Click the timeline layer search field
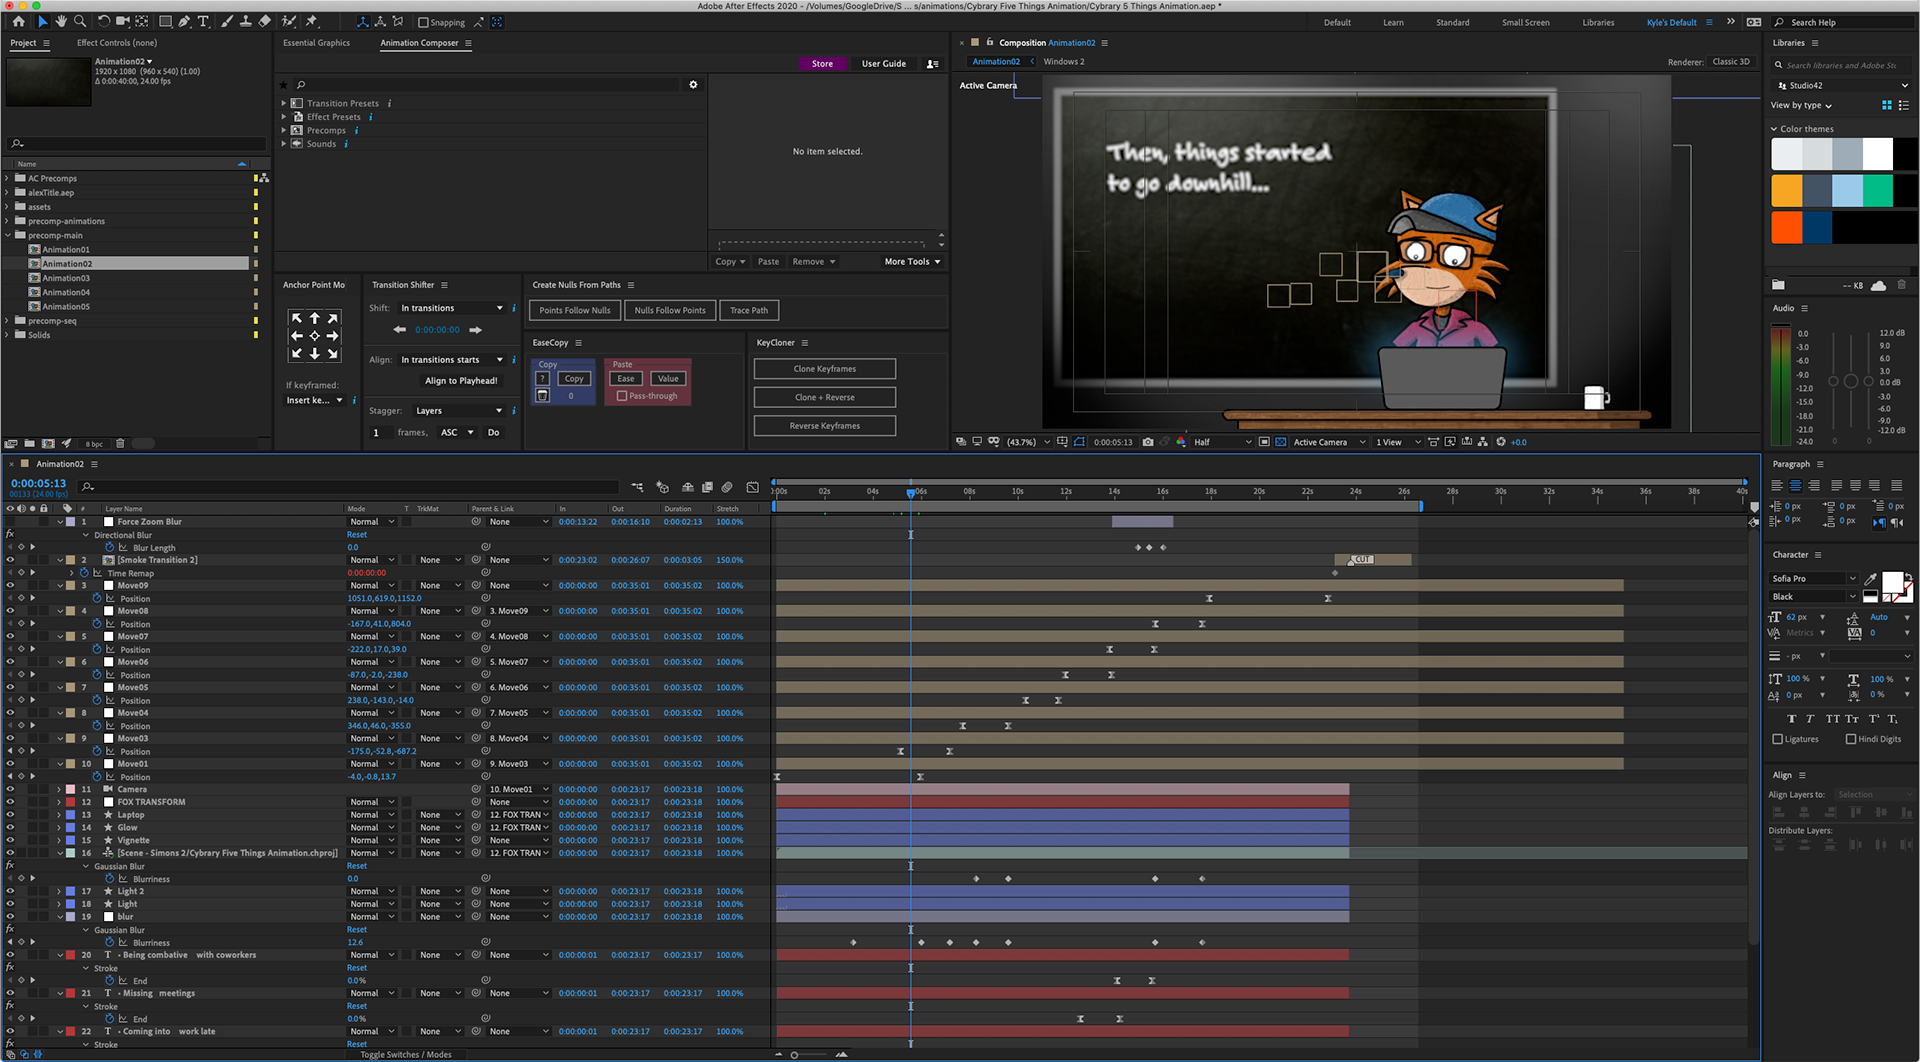The image size is (1920, 1062). pyautogui.click(x=349, y=487)
